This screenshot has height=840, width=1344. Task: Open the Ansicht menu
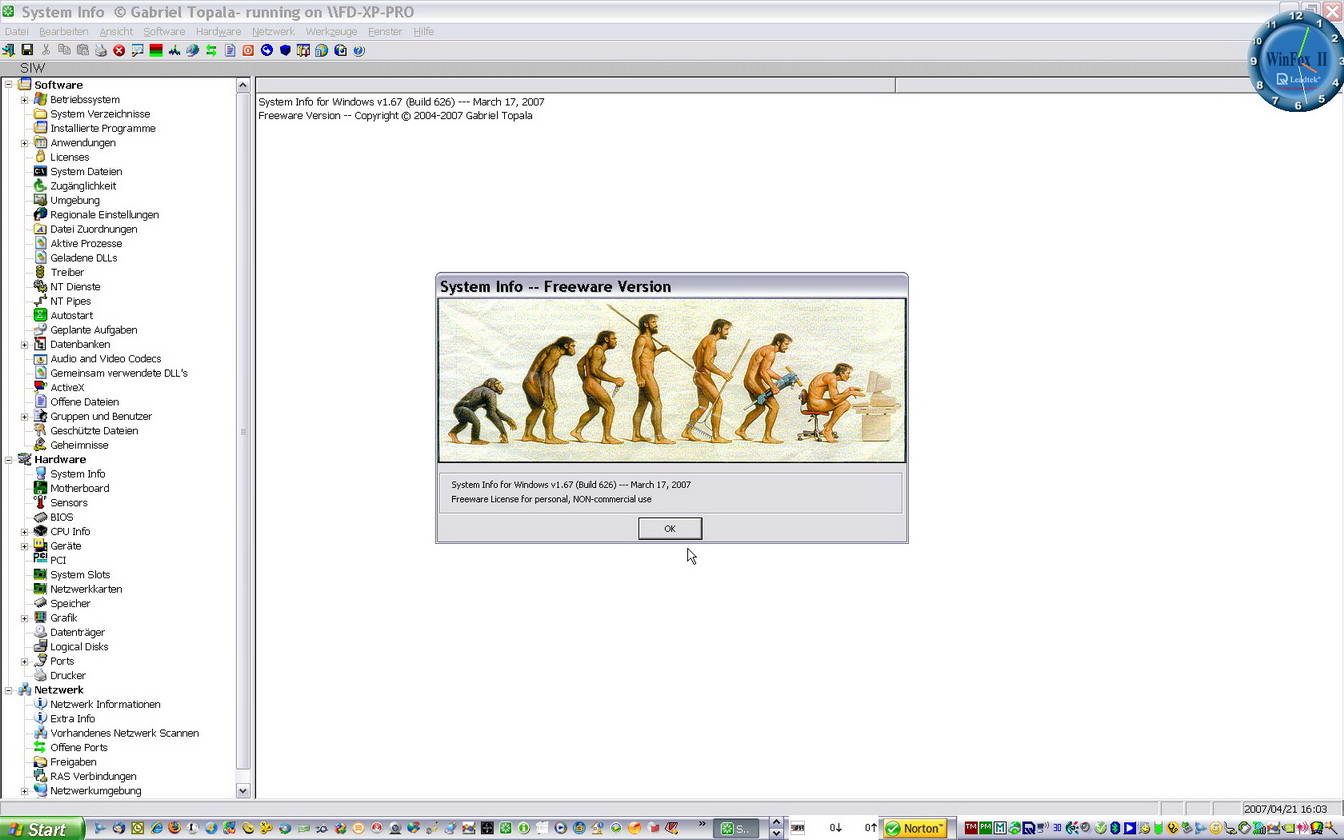(x=116, y=32)
